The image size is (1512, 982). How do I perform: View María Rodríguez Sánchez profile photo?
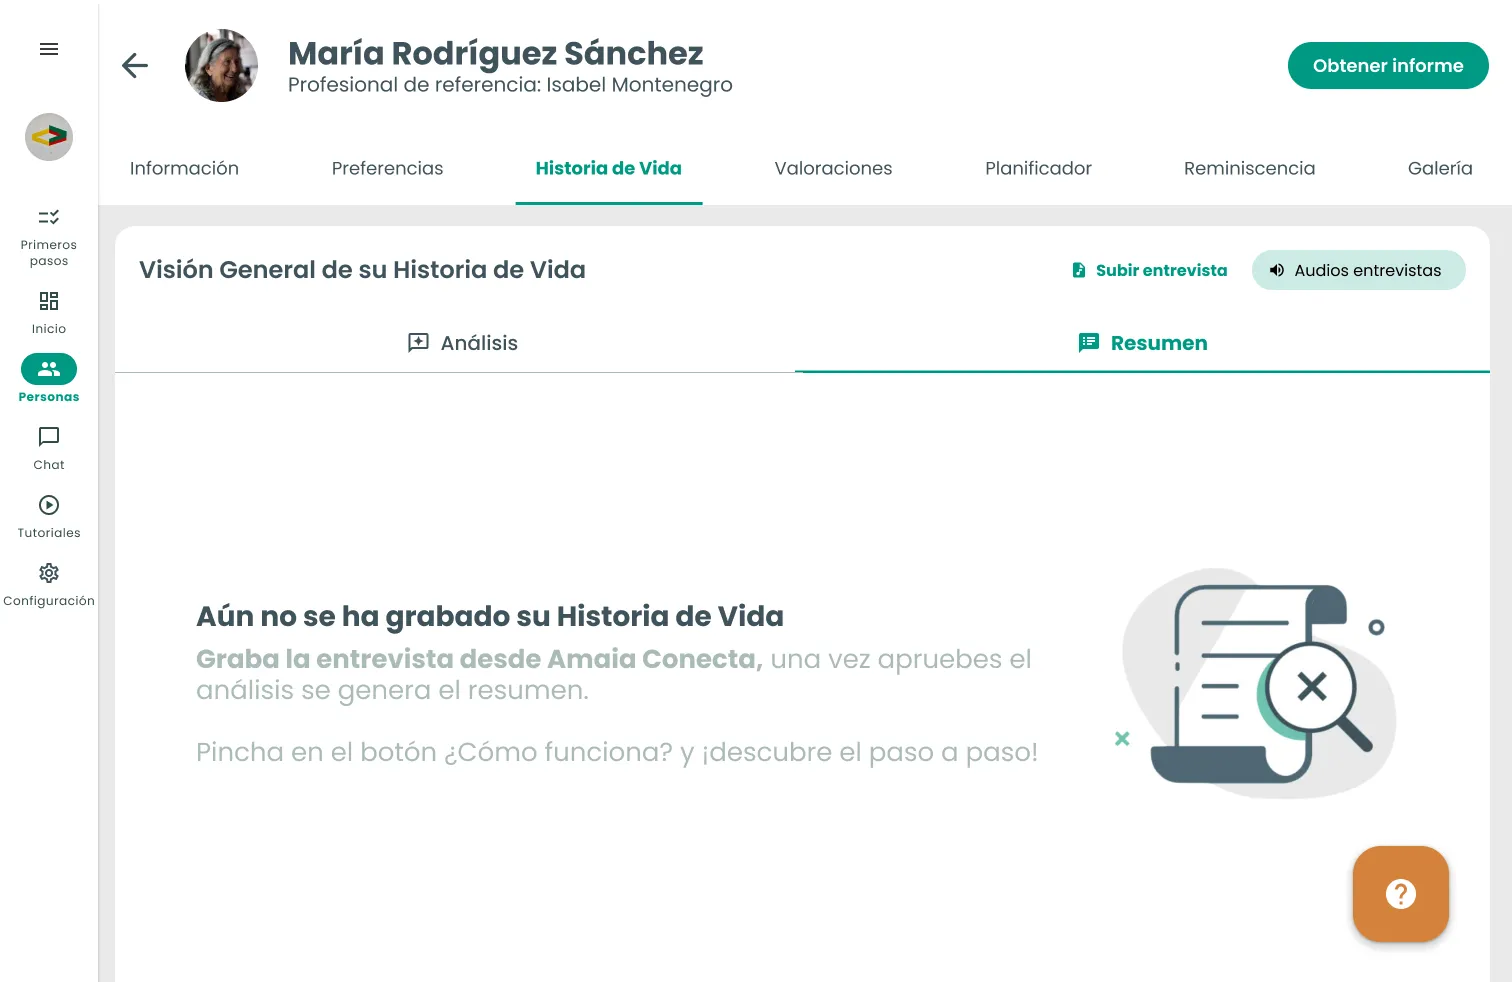point(222,66)
